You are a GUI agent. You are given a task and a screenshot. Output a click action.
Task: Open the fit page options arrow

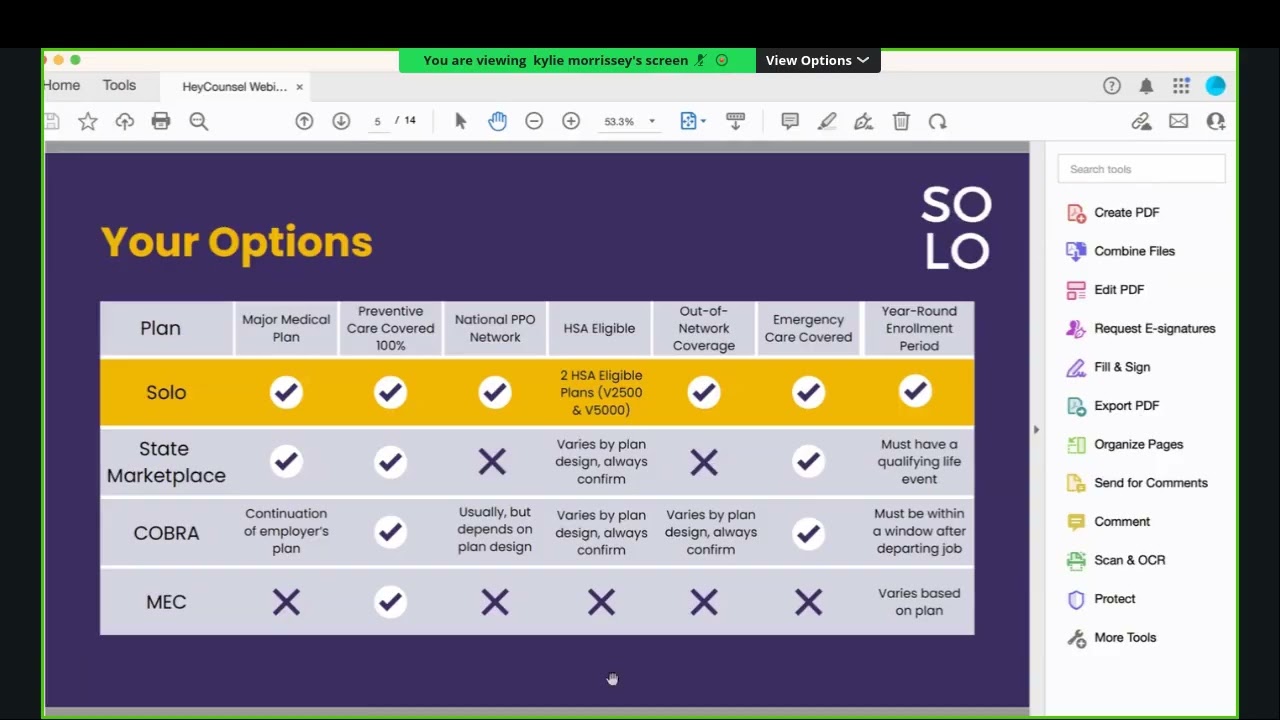703,121
